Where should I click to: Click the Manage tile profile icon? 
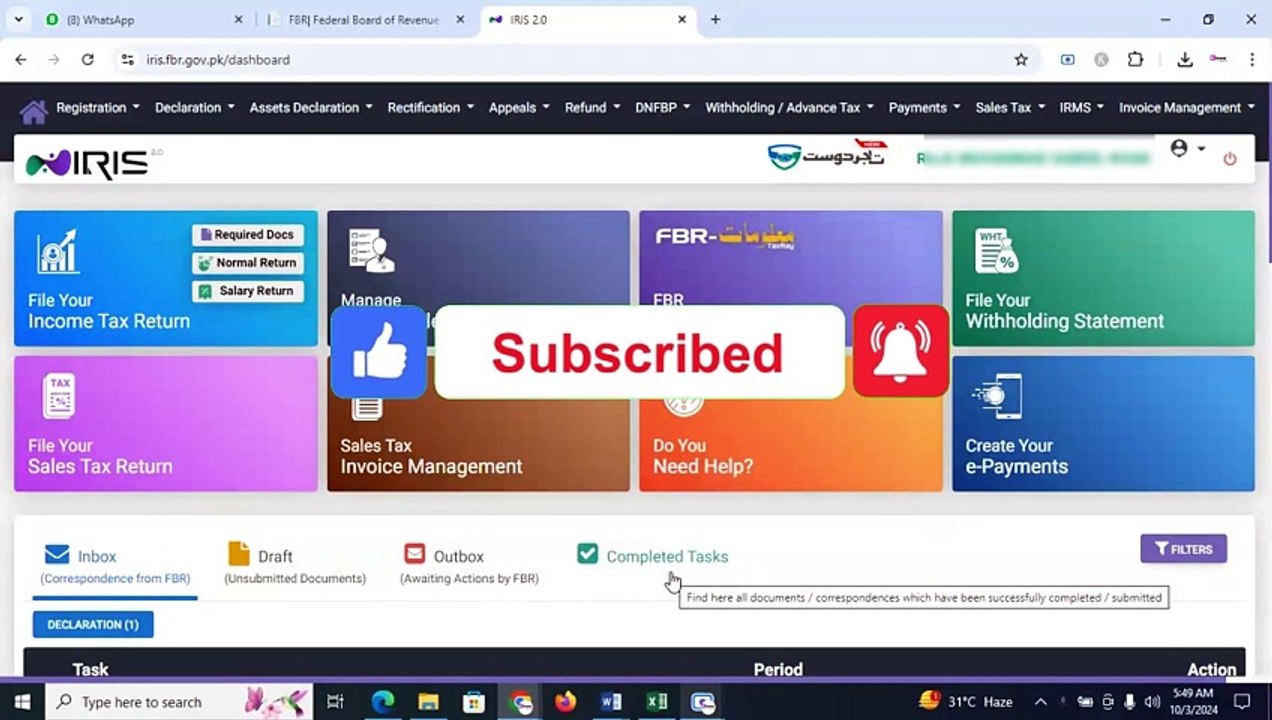[371, 250]
